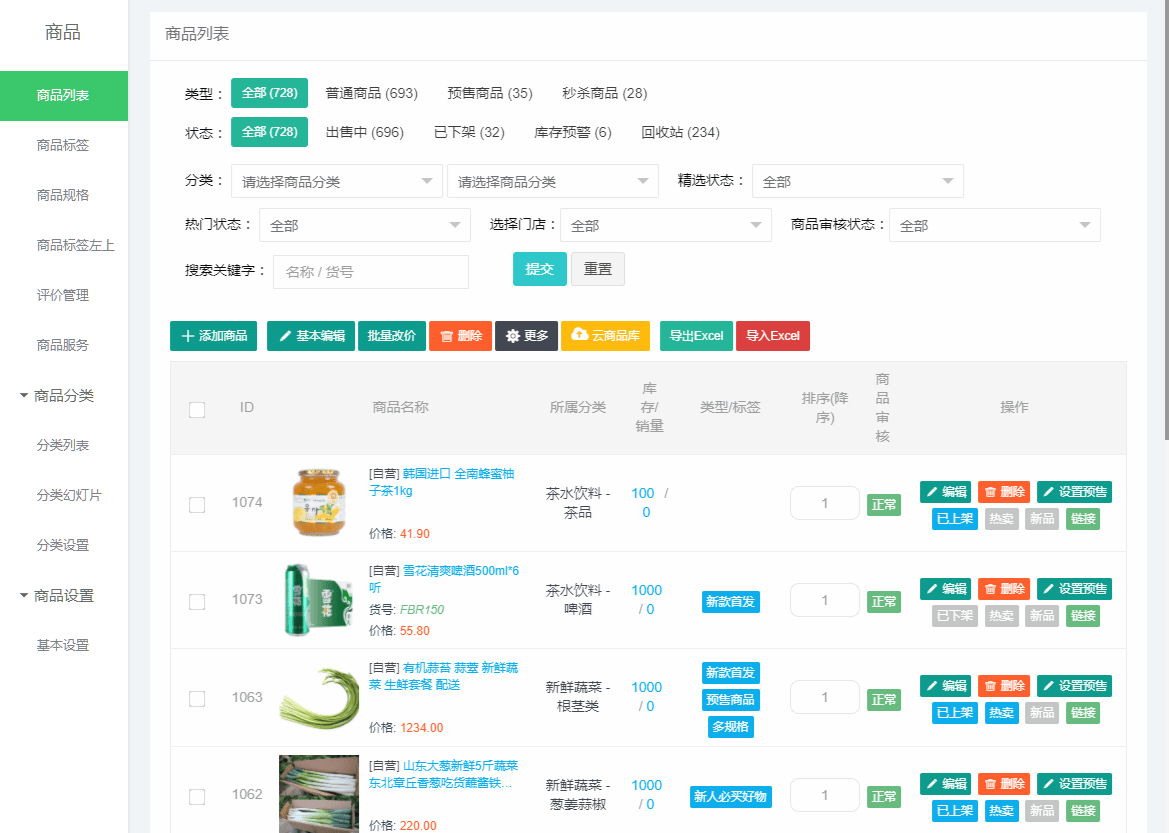Select the checkbox for product 1063

point(197,698)
